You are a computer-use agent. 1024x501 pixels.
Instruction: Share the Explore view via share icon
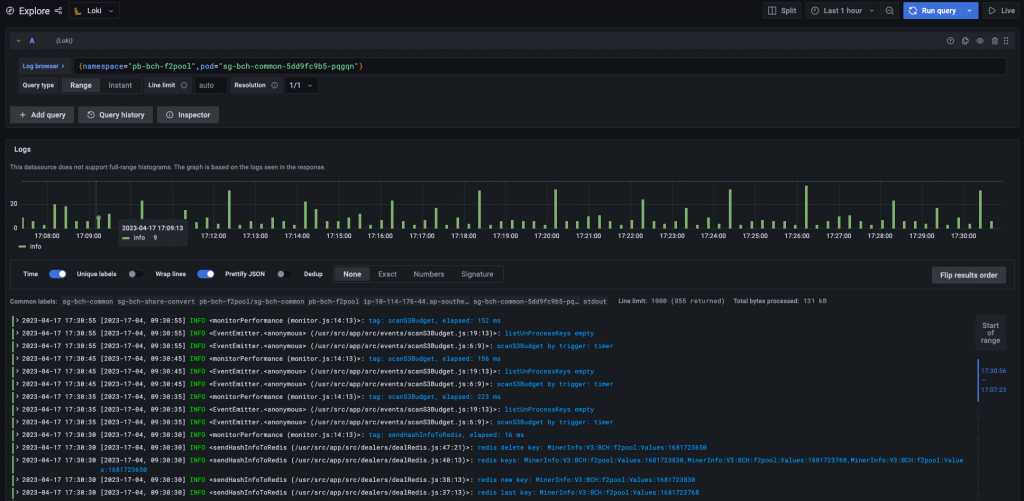click(59, 10)
